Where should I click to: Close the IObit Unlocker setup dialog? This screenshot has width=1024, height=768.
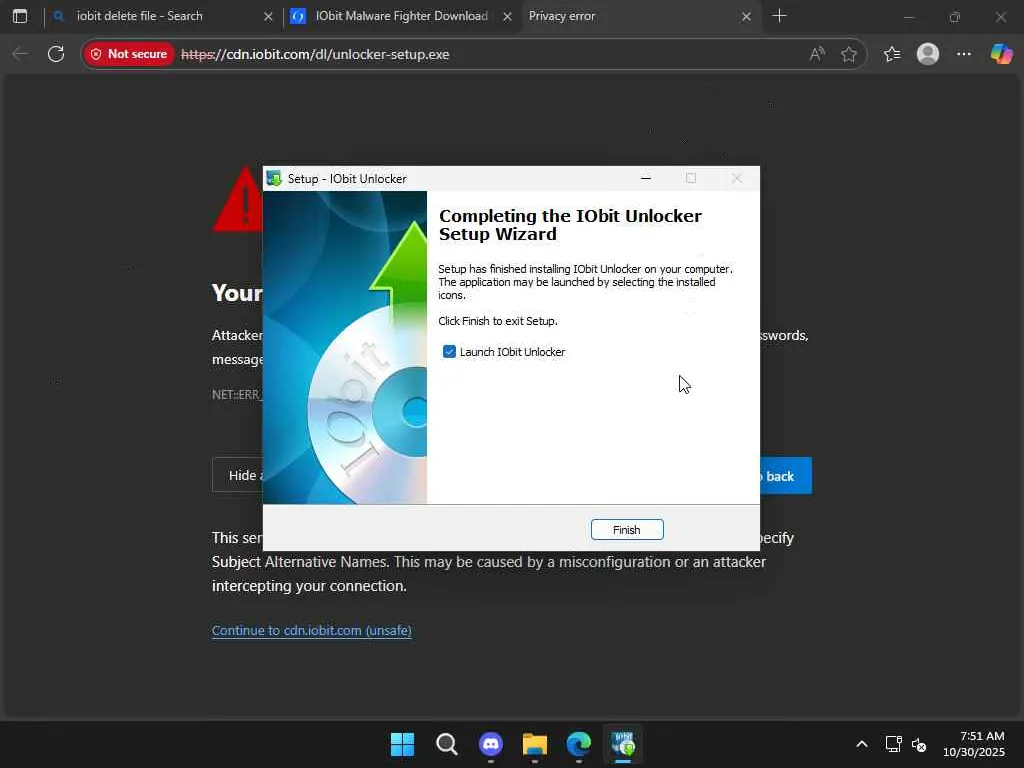coord(737,178)
